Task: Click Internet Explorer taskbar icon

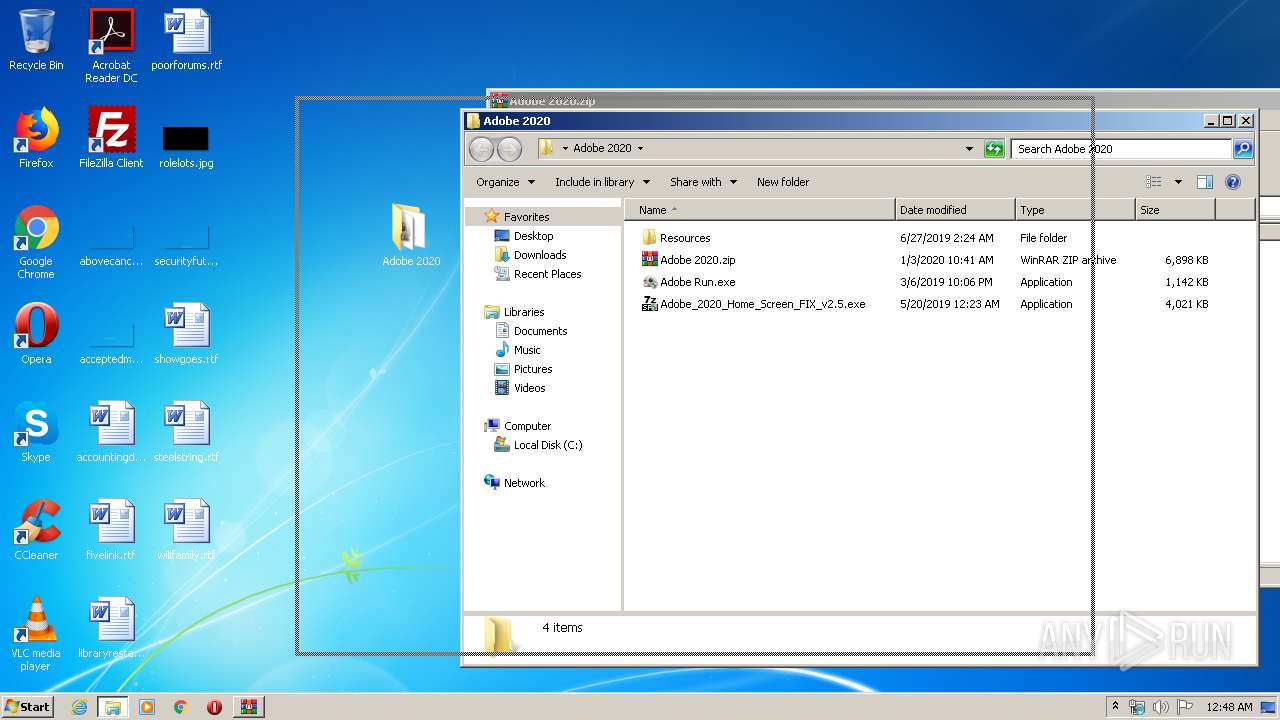Action: tap(79, 707)
